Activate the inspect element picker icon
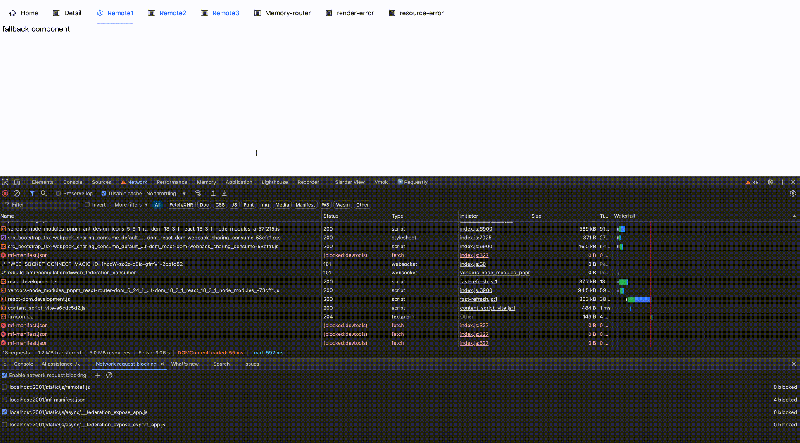 pyautogui.click(x=5, y=182)
